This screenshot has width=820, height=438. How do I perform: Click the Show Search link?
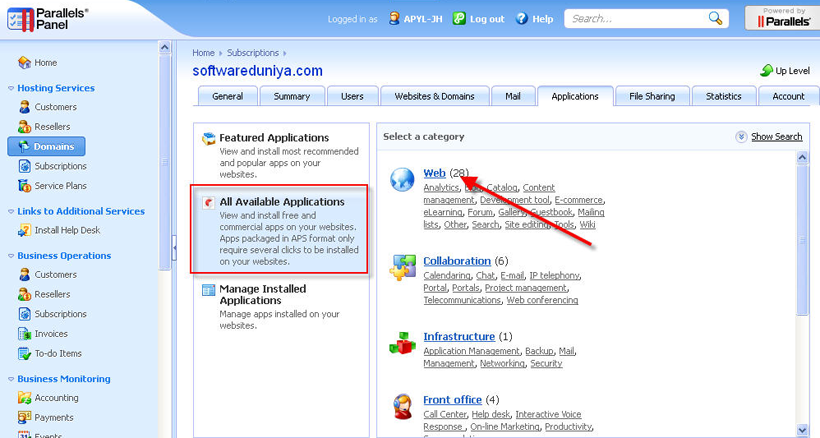(777, 137)
